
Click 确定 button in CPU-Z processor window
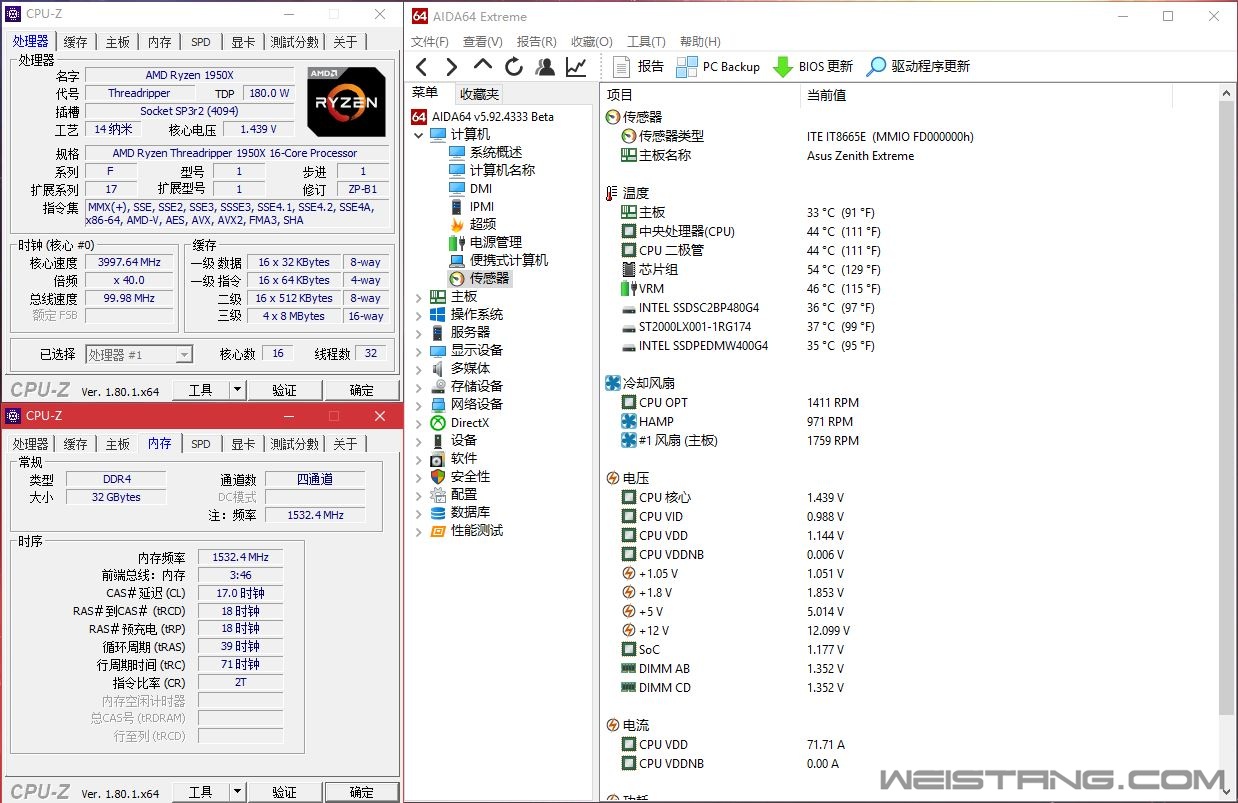362,390
